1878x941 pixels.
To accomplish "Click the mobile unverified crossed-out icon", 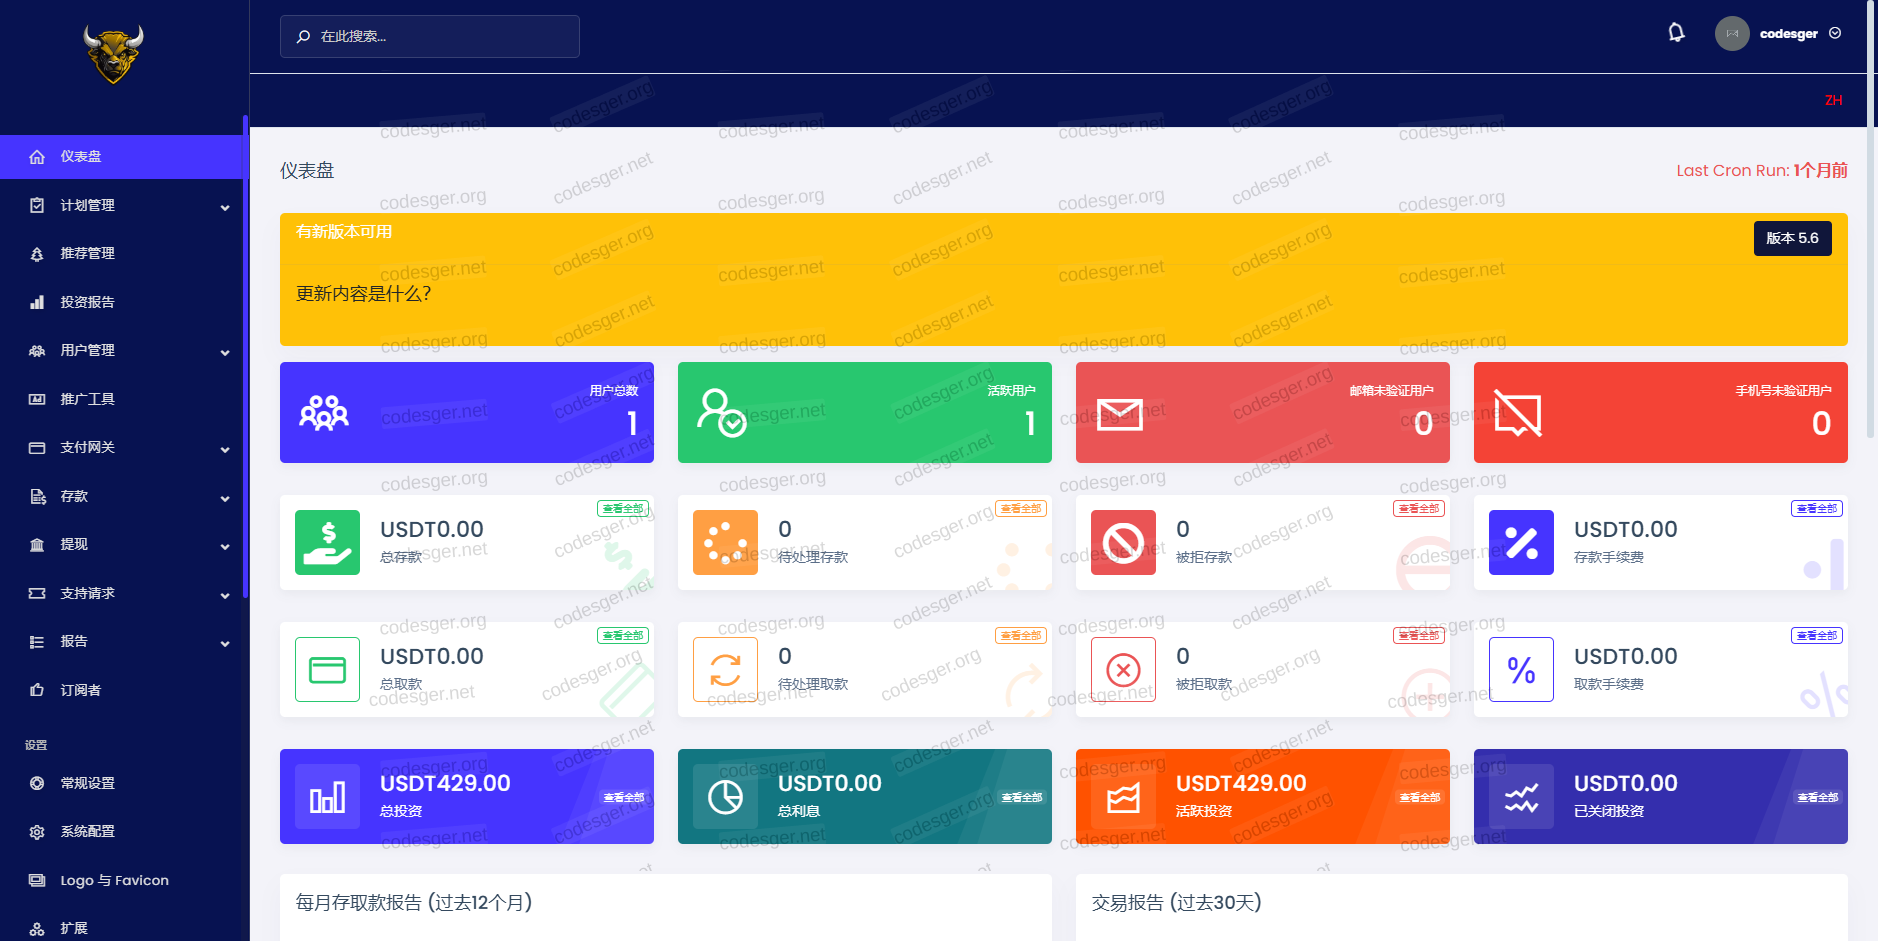I will point(1517,414).
